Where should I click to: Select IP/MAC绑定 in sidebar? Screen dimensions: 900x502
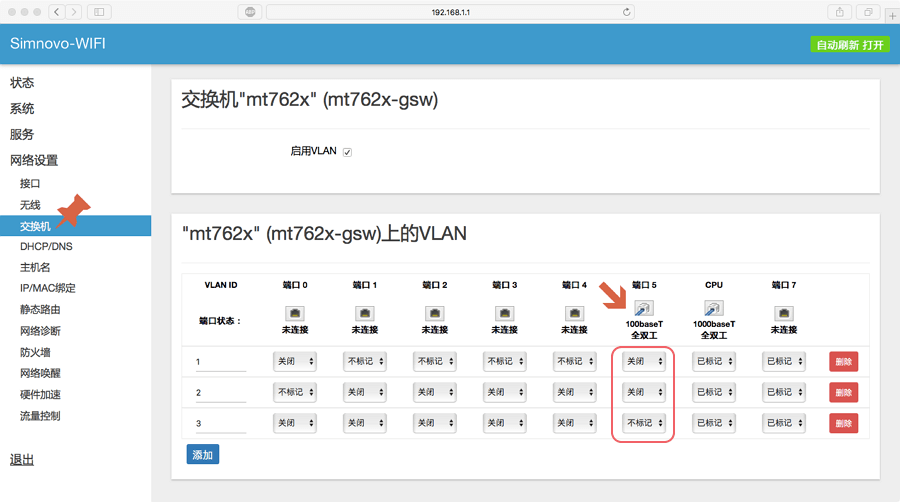(48, 288)
